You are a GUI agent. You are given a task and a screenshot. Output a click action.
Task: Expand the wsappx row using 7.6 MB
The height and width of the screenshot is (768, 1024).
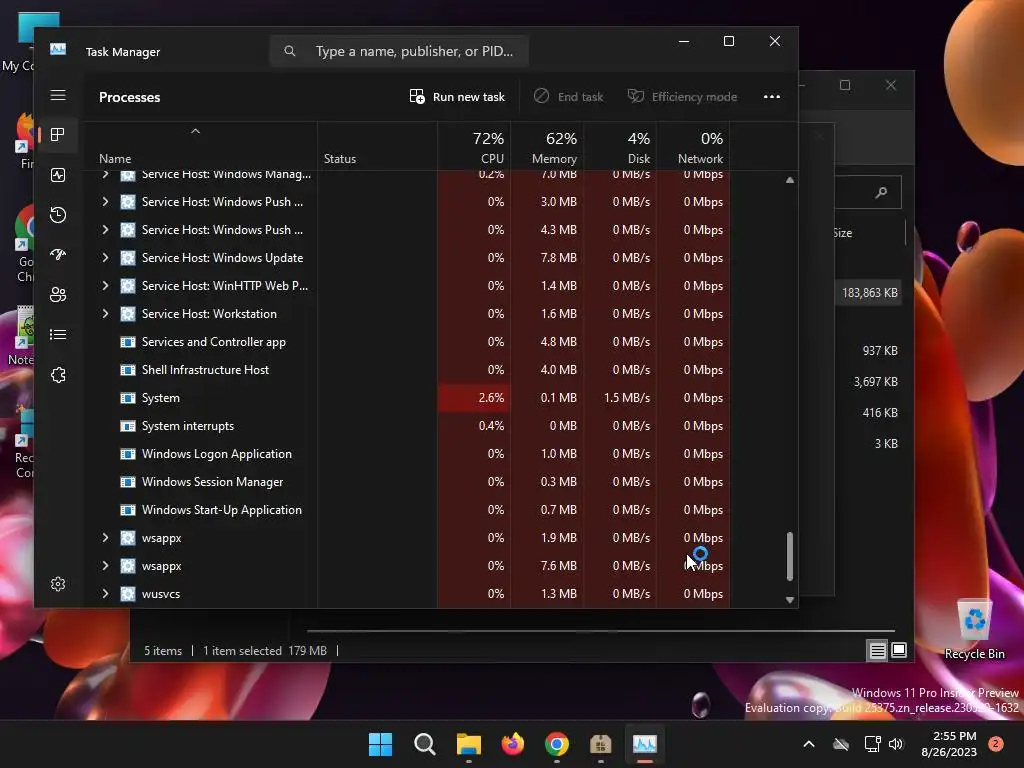(x=105, y=566)
